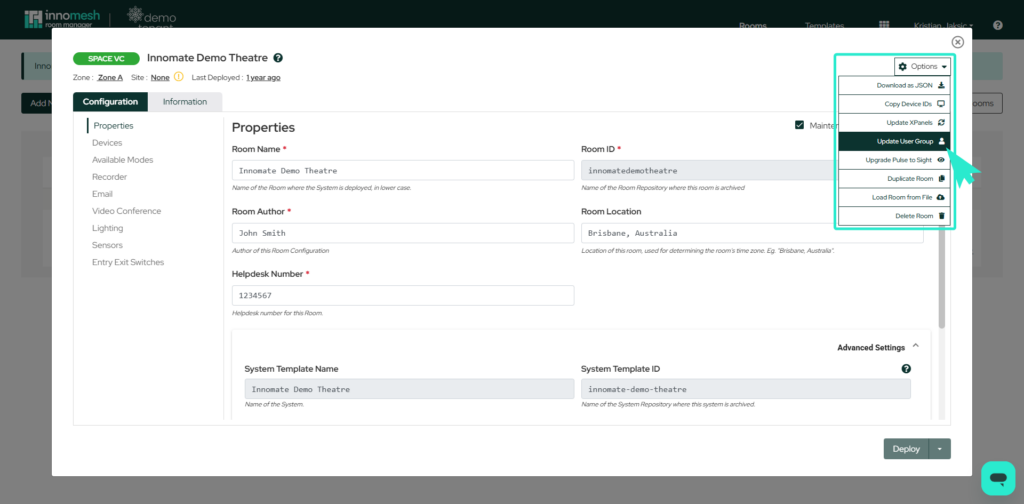Click the help icon beside System Template ID
This screenshot has width=1024, height=504.
(906, 369)
